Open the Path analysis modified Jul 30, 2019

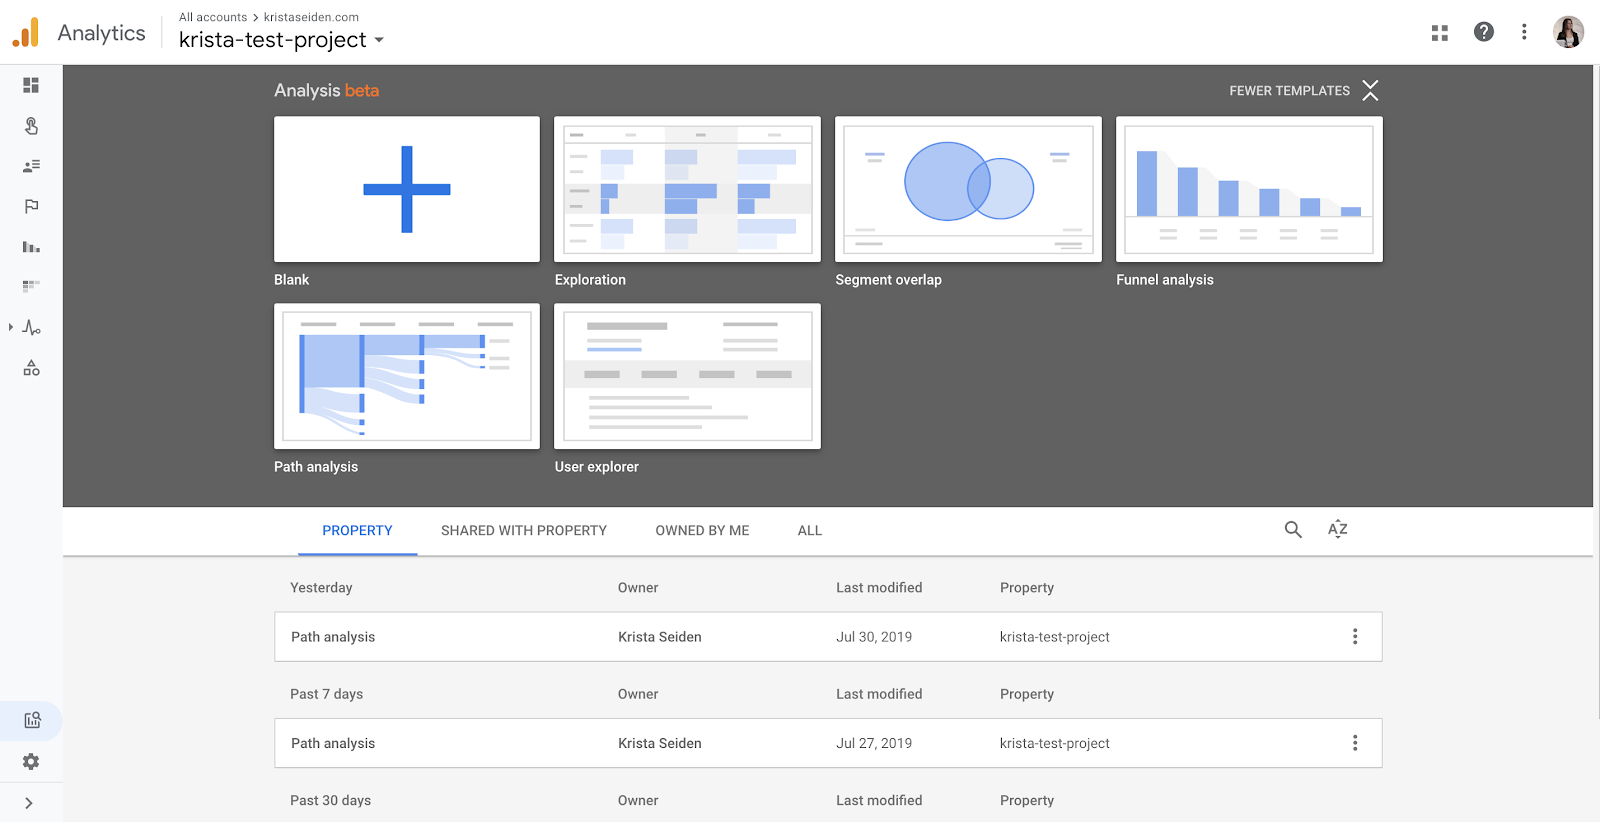click(x=828, y=637)
